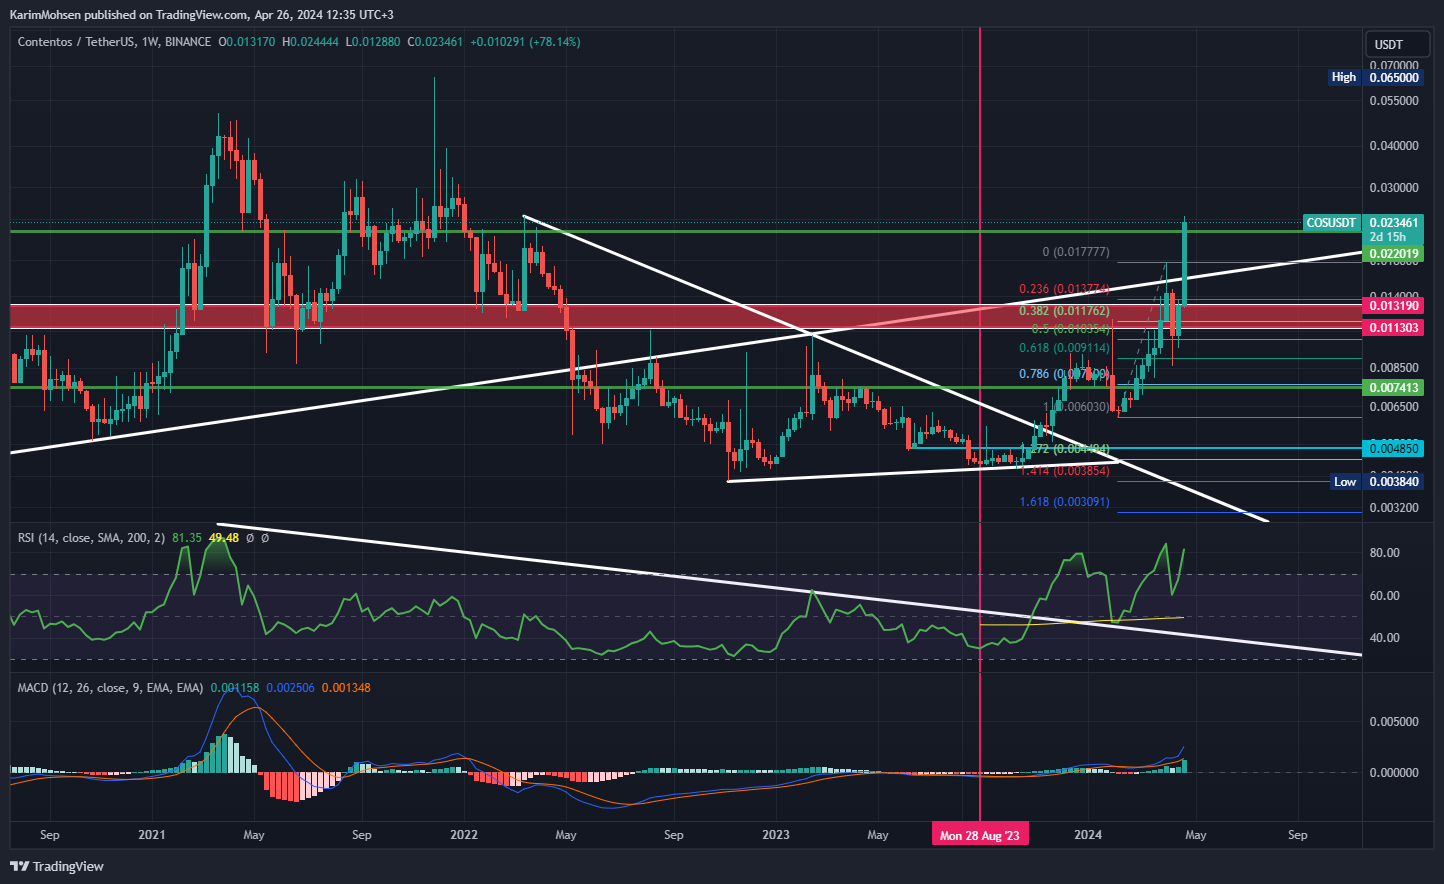Click the 0.022019 green price axis label
This screenshot has width=1444, height=884.
1394,254
